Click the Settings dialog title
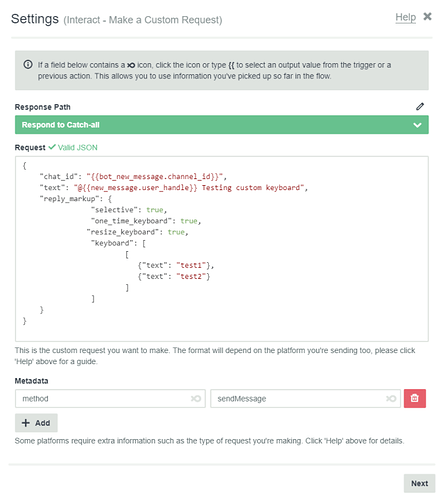Viewport: 440px width, 500px height. click(x=35, y=19)
